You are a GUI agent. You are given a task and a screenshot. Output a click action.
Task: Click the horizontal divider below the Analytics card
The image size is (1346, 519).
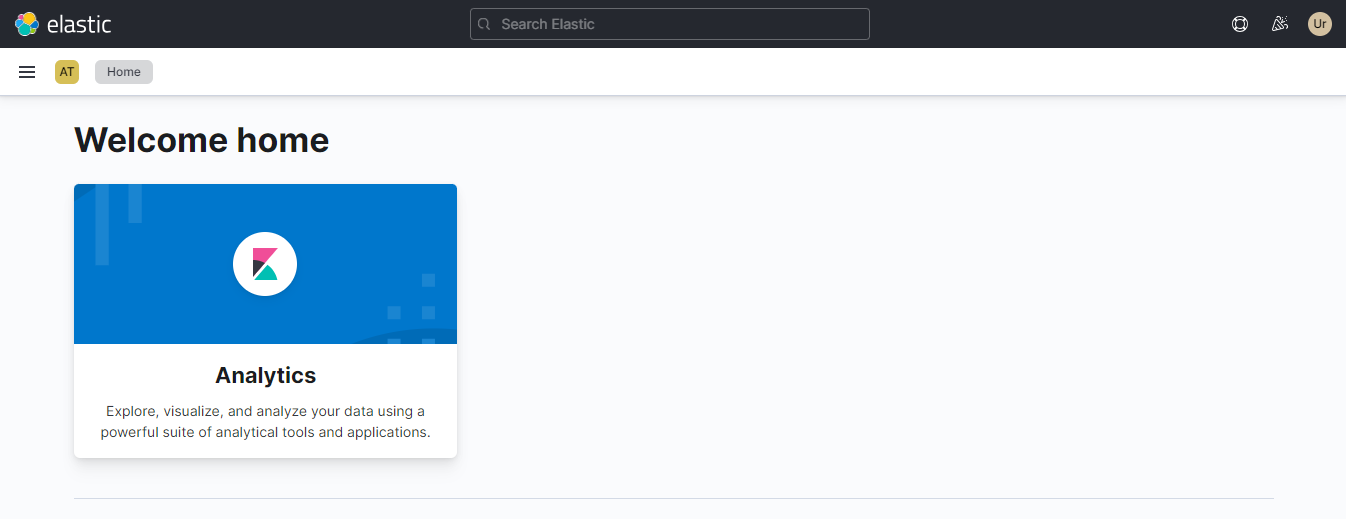point(673,498)
